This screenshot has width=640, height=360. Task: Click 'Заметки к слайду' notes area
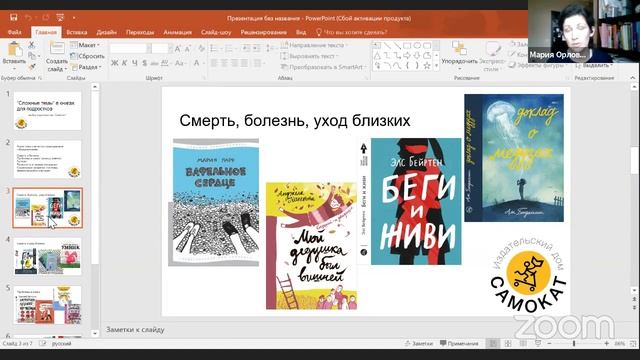point(135,329)
